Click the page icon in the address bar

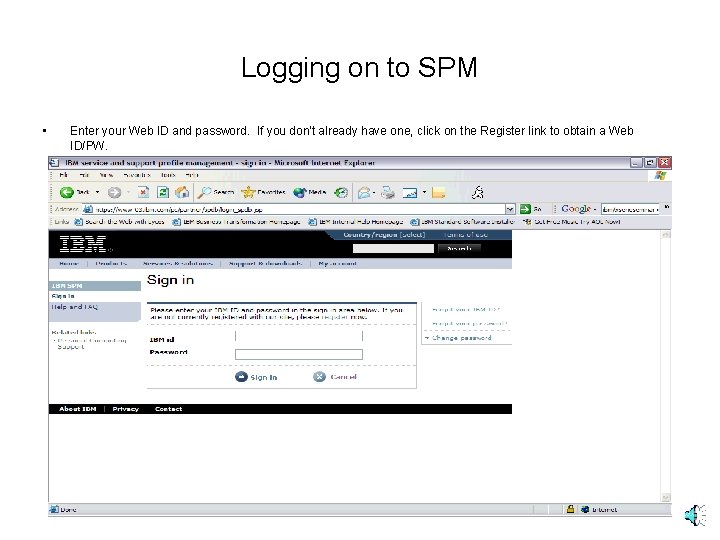88,209
